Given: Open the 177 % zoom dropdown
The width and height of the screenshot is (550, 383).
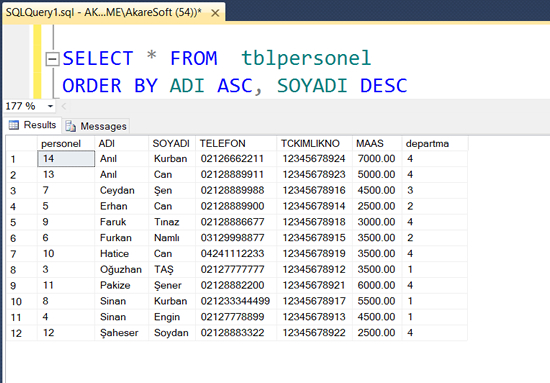Looking at the screenshot, I should click(51, 106).
